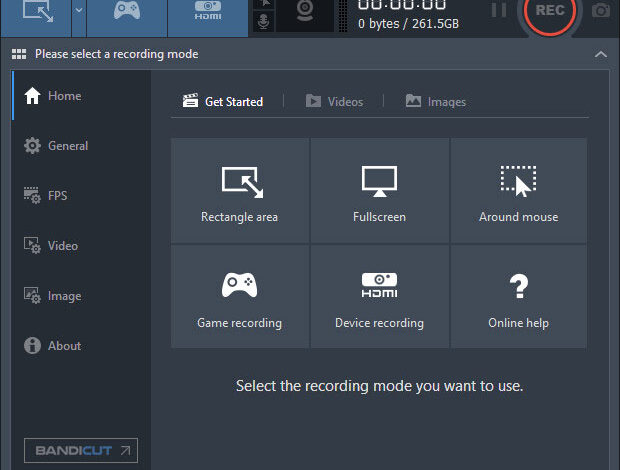Toggle microphone icon in top toolbar
The image size is (620, 470).
pos(263,21)
